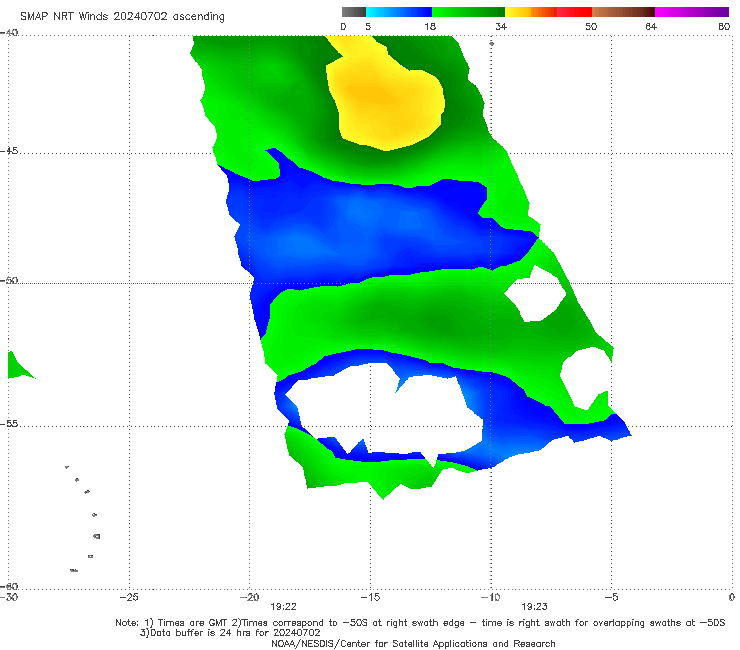Click the cyan-to-blue 5-18 segment of the color bar
The image size is (740, 650).
click(399, 12)
